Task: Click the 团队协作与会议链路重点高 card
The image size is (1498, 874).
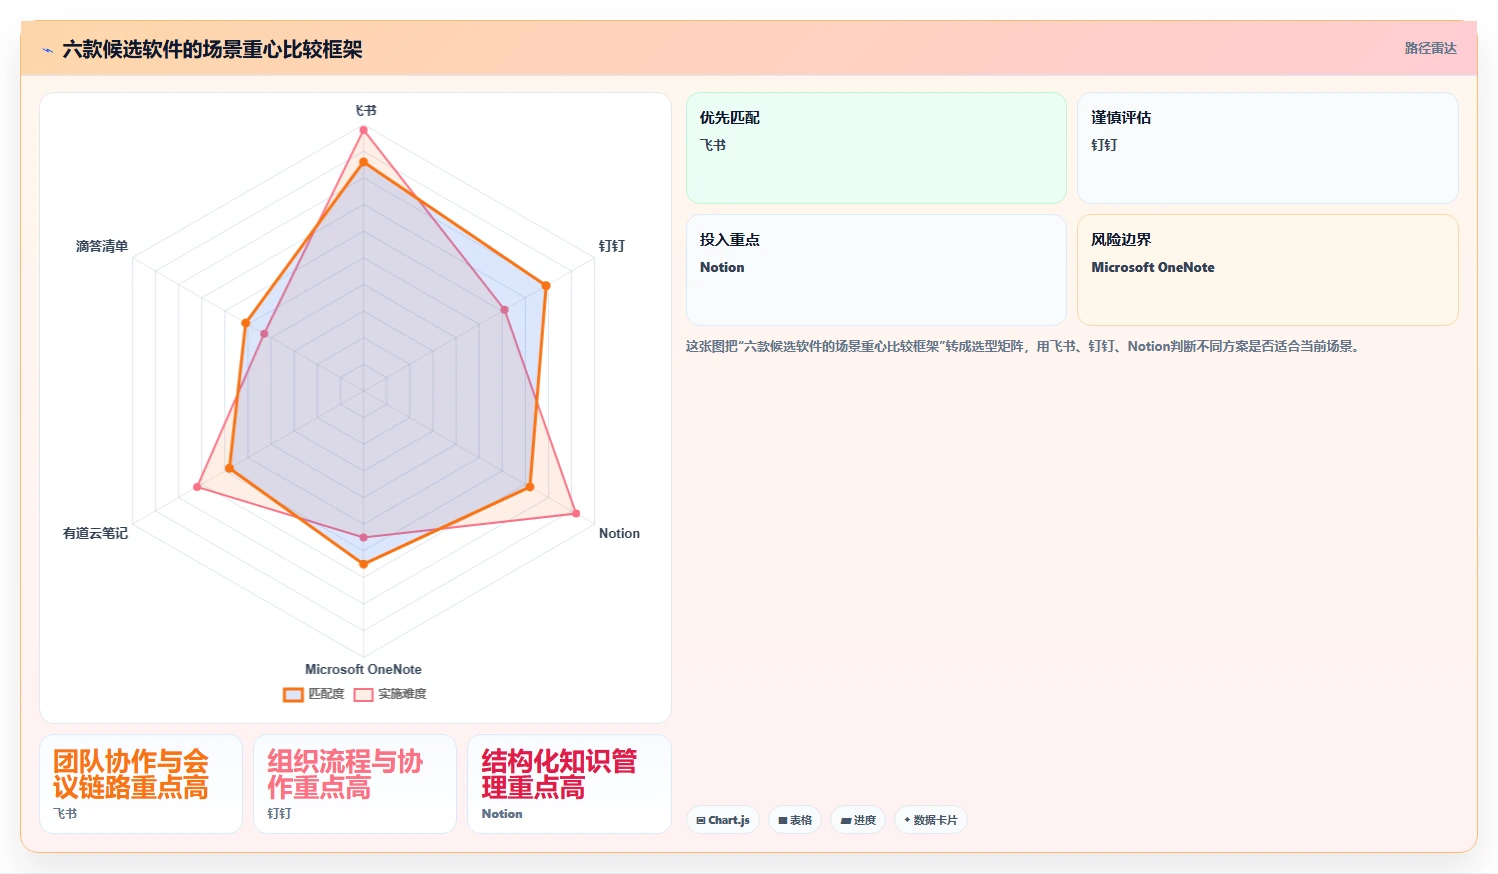Action: [141, 784]
